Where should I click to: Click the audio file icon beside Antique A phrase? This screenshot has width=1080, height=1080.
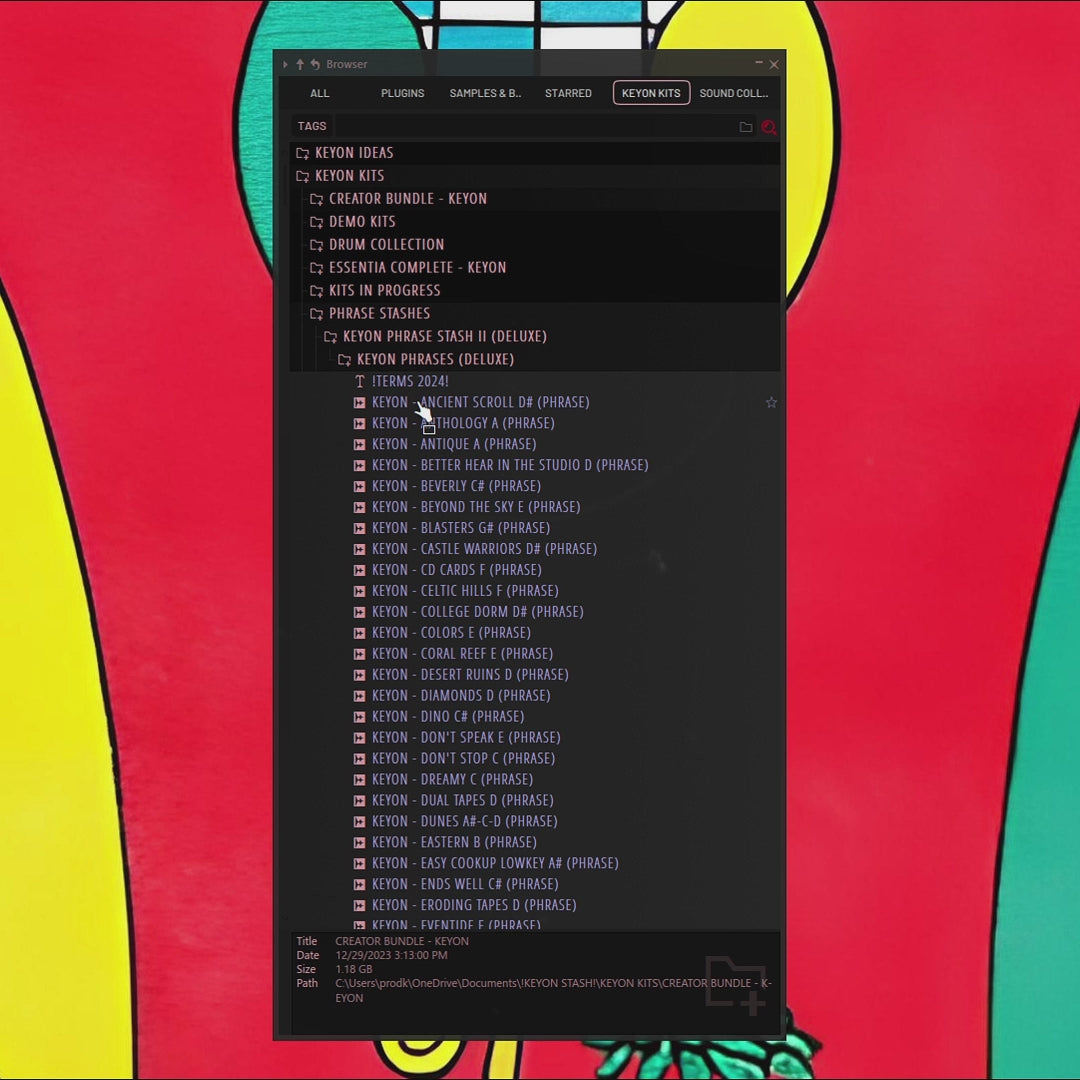360,444
